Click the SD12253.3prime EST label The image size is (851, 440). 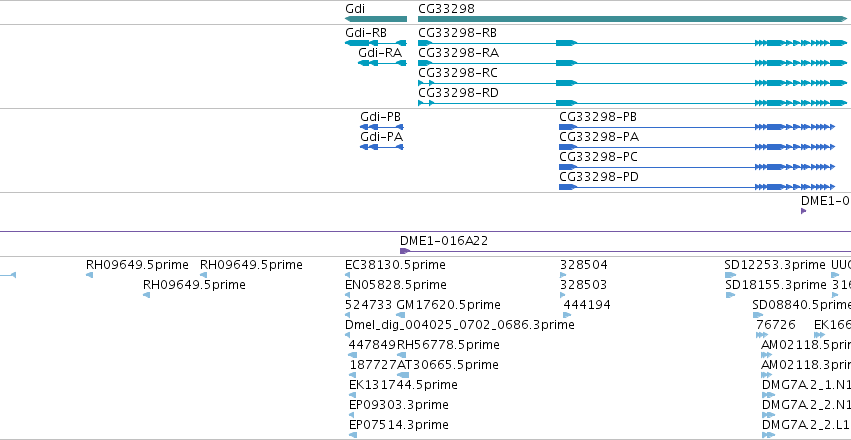774,265
